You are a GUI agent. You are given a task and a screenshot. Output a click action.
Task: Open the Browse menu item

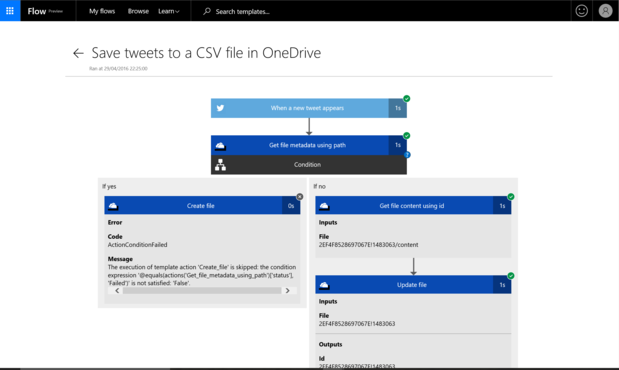(x=138, y=11)
